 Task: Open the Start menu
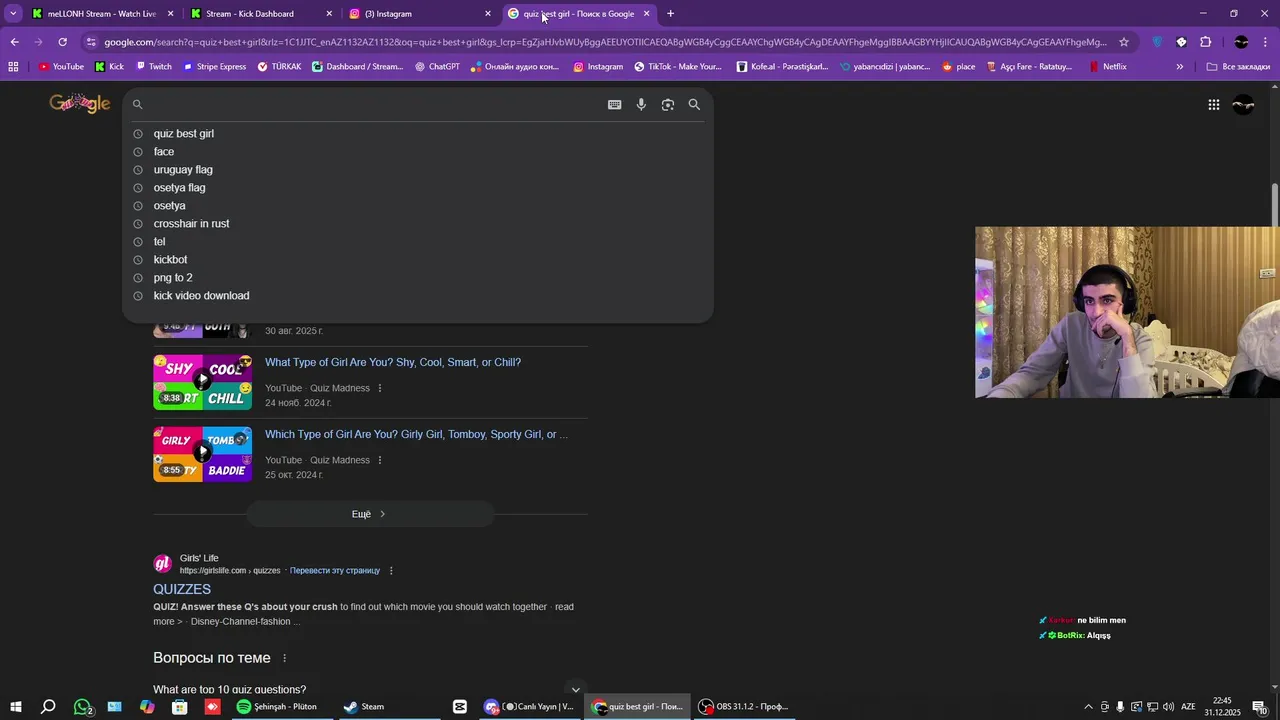(x=15, y=706)
